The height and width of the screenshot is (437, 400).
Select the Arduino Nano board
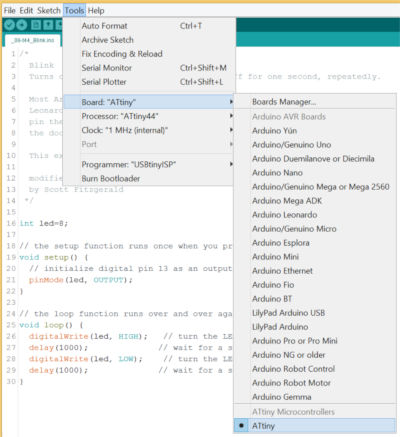(x=315, y=173)
